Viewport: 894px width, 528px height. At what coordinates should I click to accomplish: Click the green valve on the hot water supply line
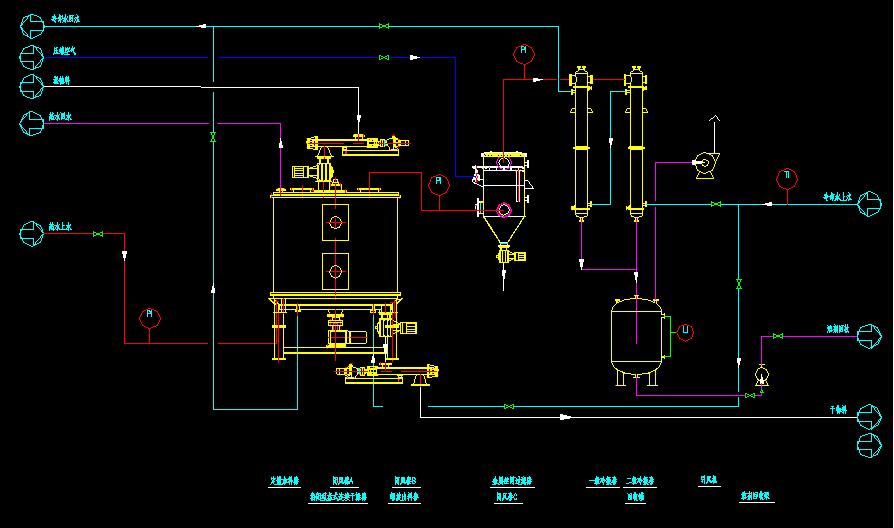pos(98,234)
